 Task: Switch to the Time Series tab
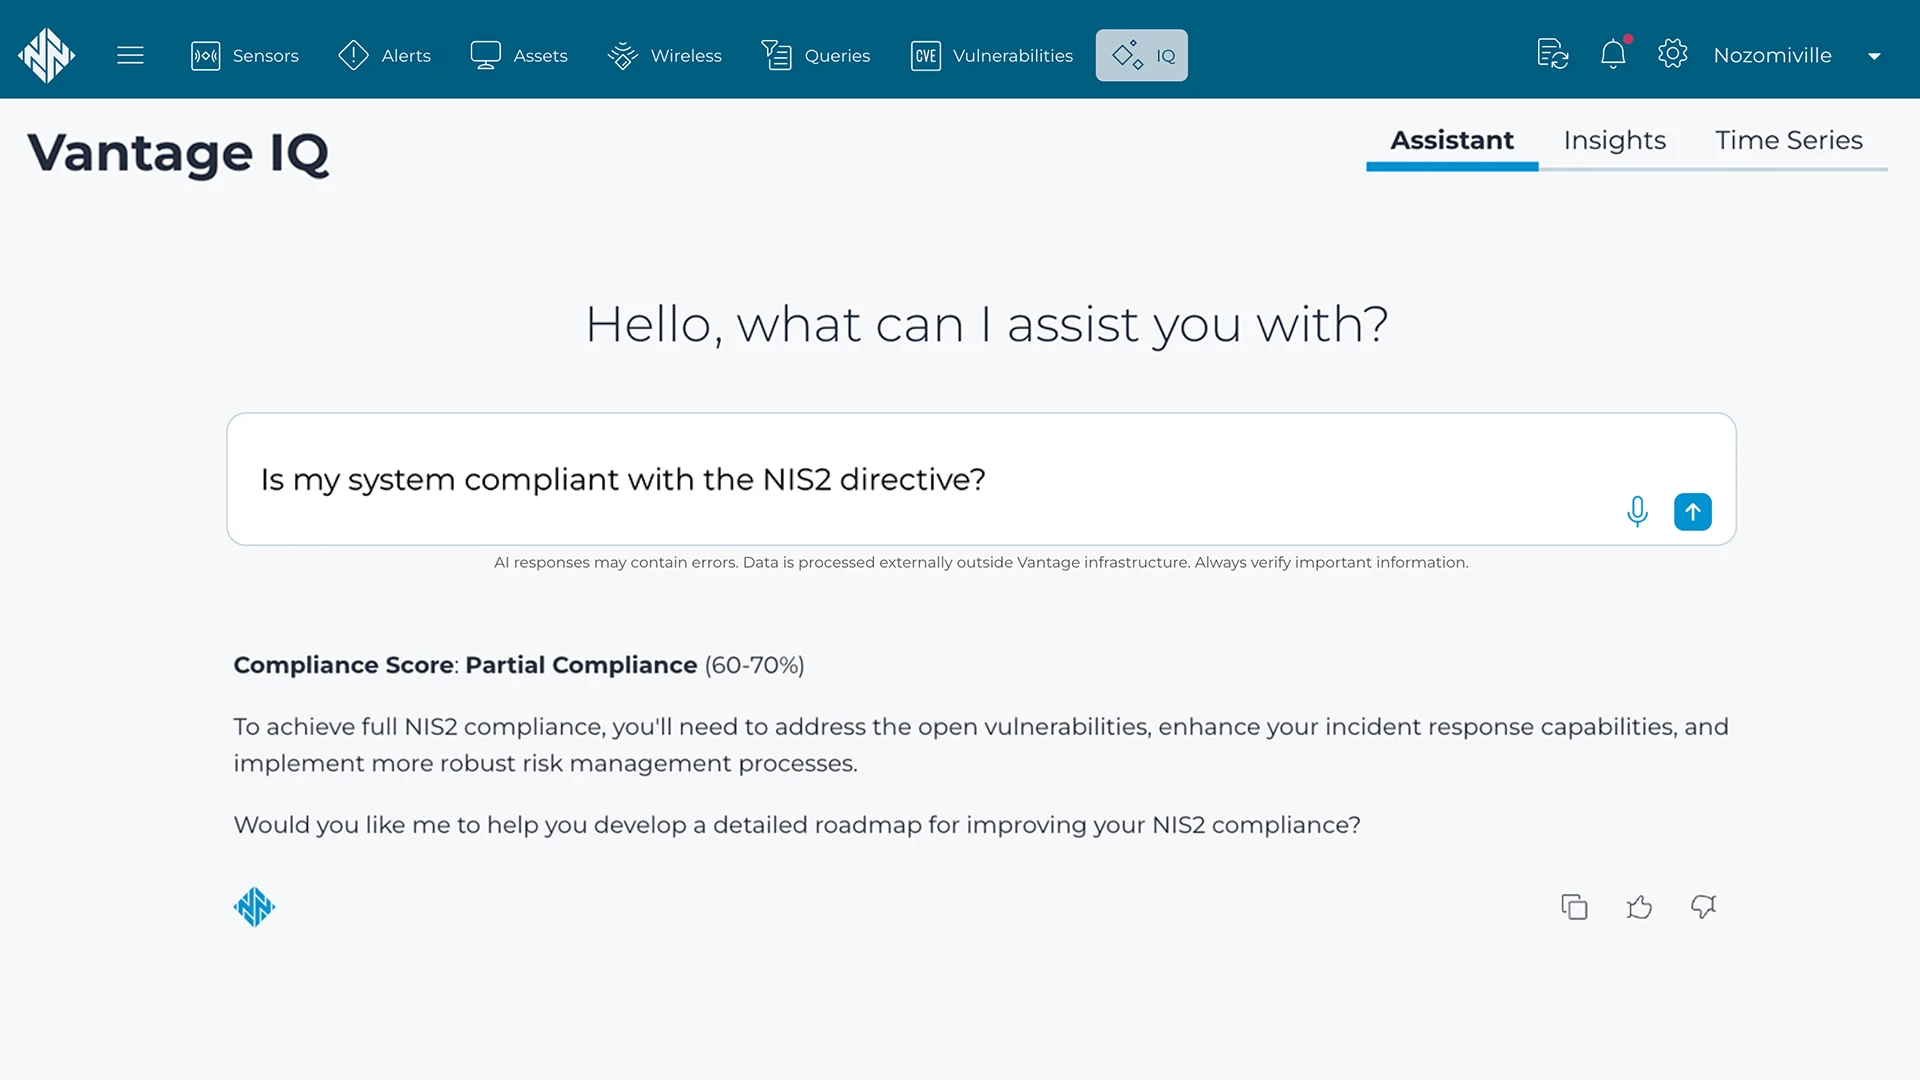1788,140
